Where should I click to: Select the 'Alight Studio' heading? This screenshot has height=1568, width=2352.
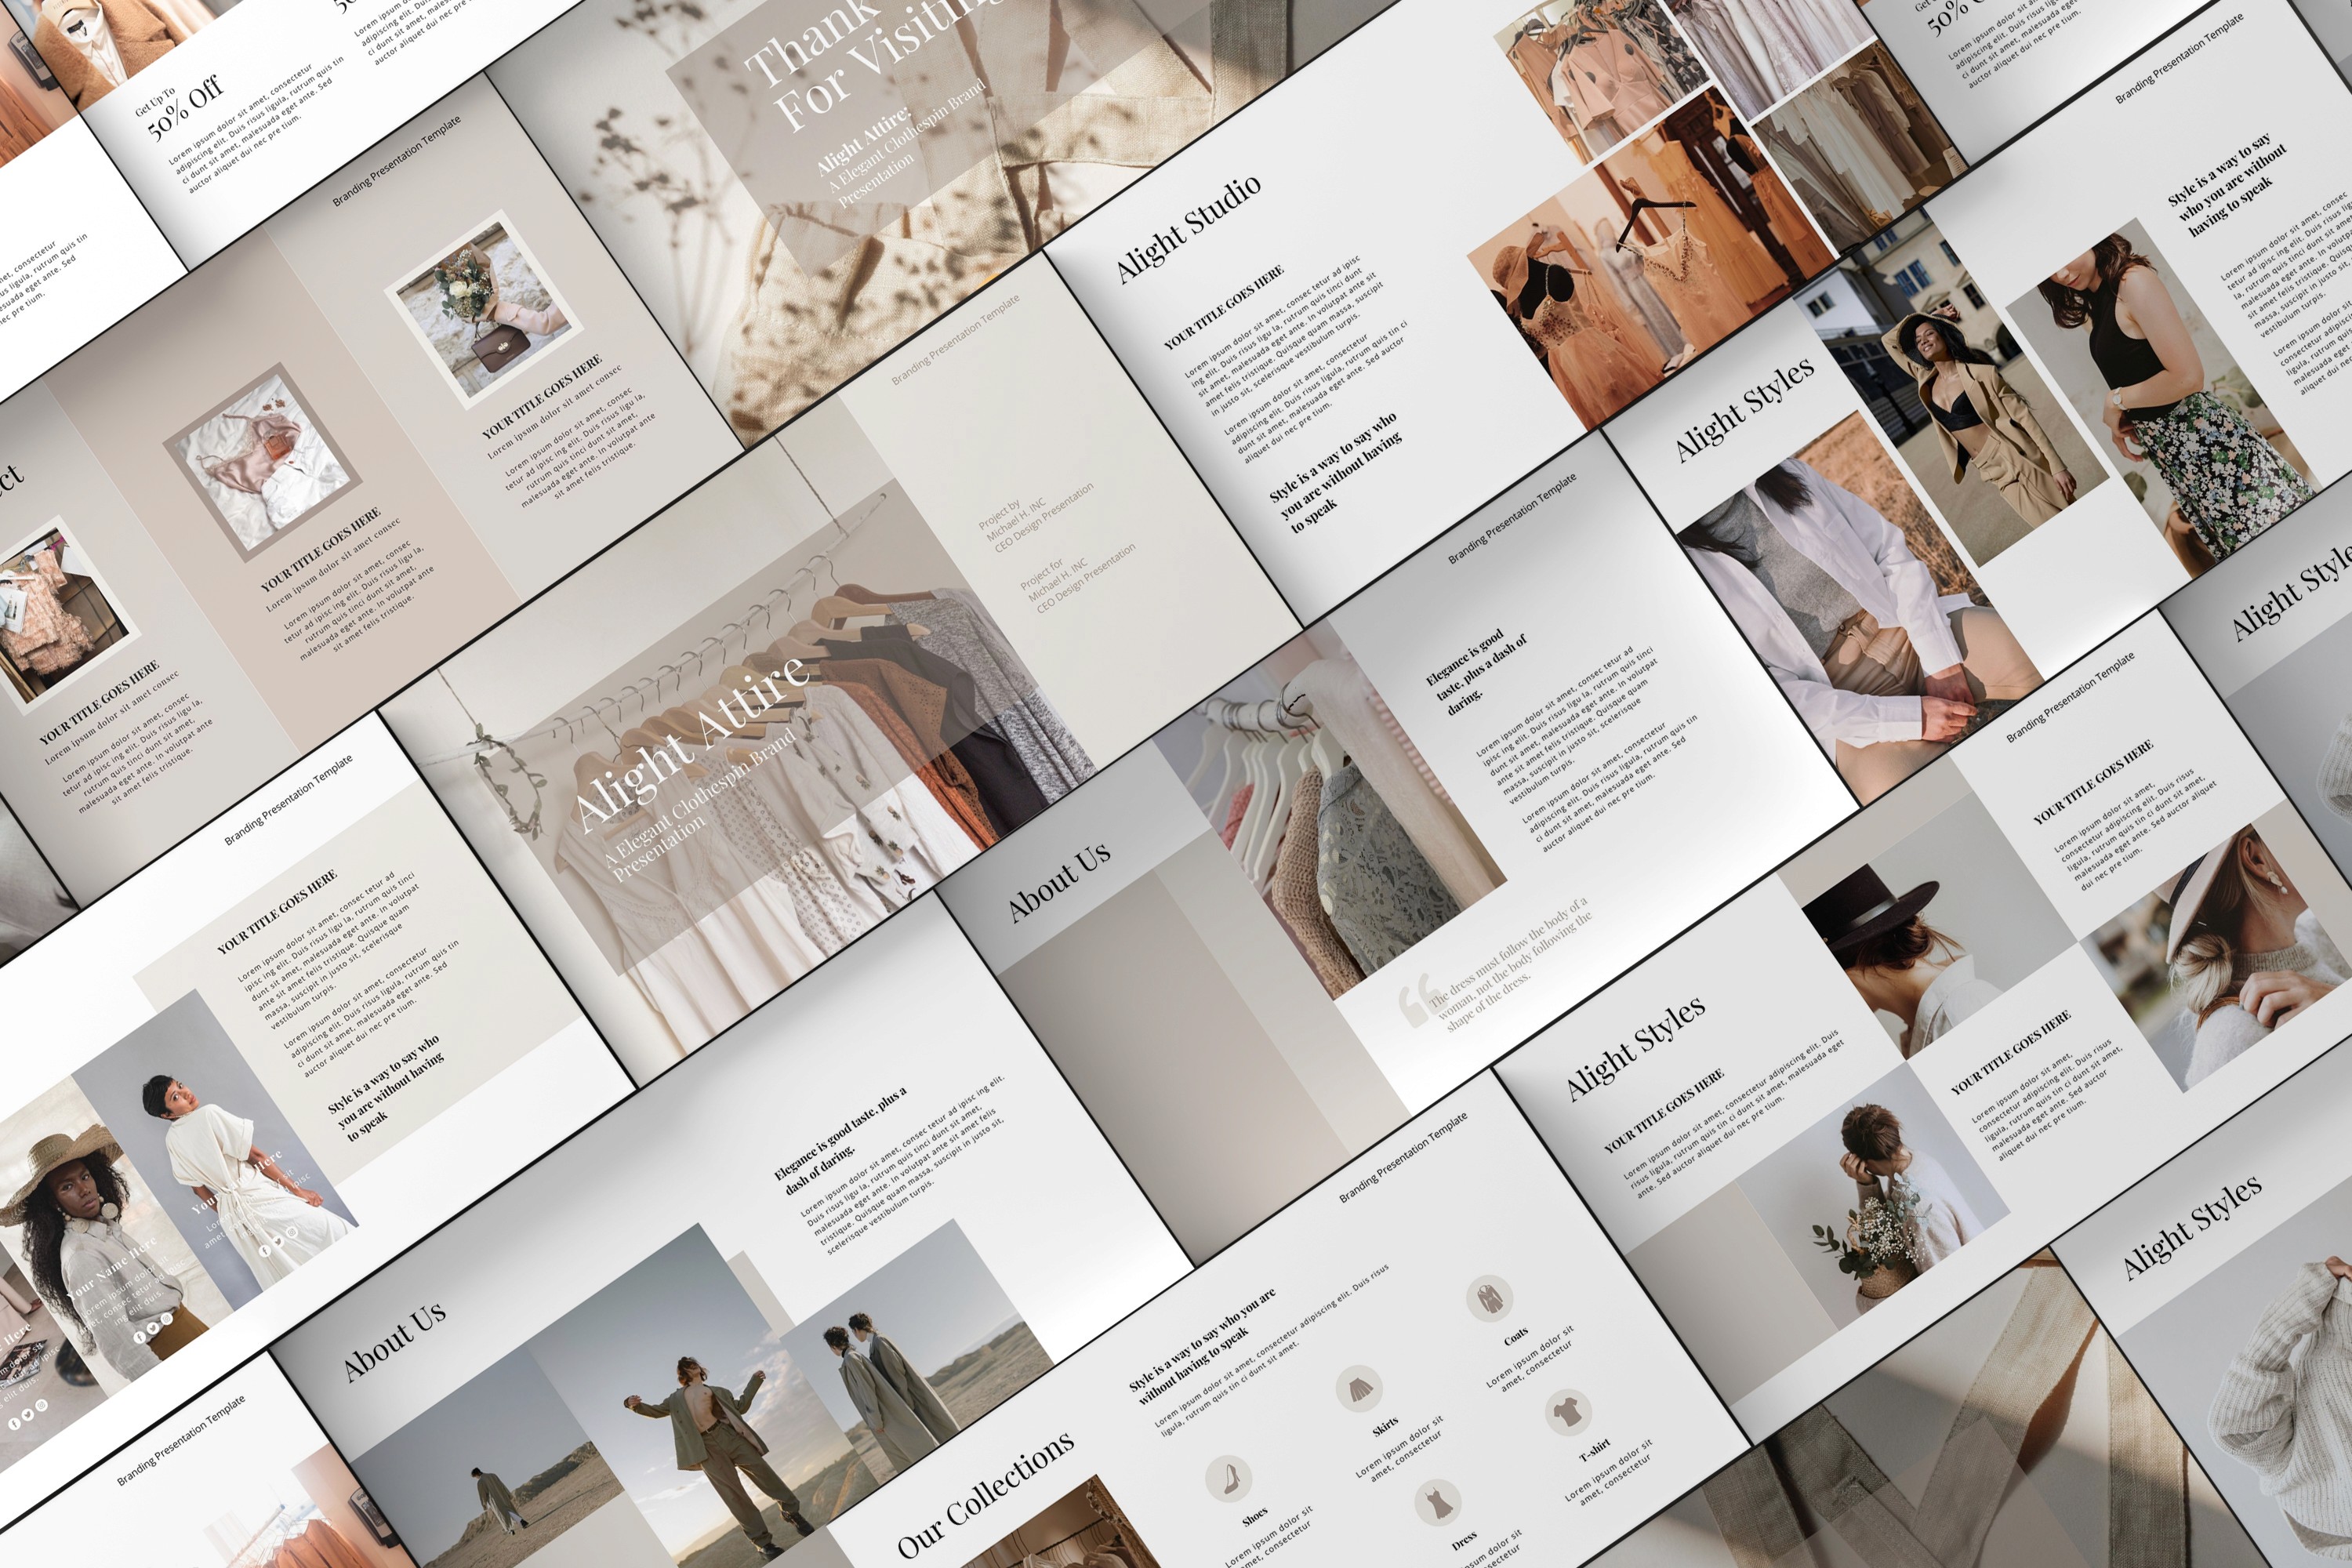(x=1187, y=229)
